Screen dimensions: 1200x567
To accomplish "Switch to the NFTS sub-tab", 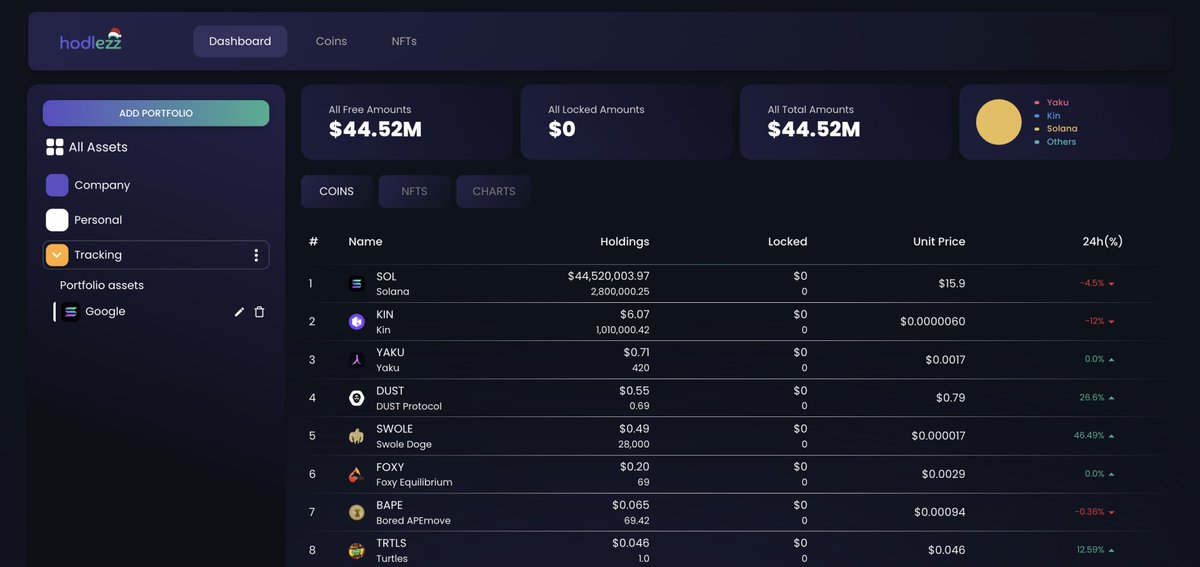I will tap(414, 191).
